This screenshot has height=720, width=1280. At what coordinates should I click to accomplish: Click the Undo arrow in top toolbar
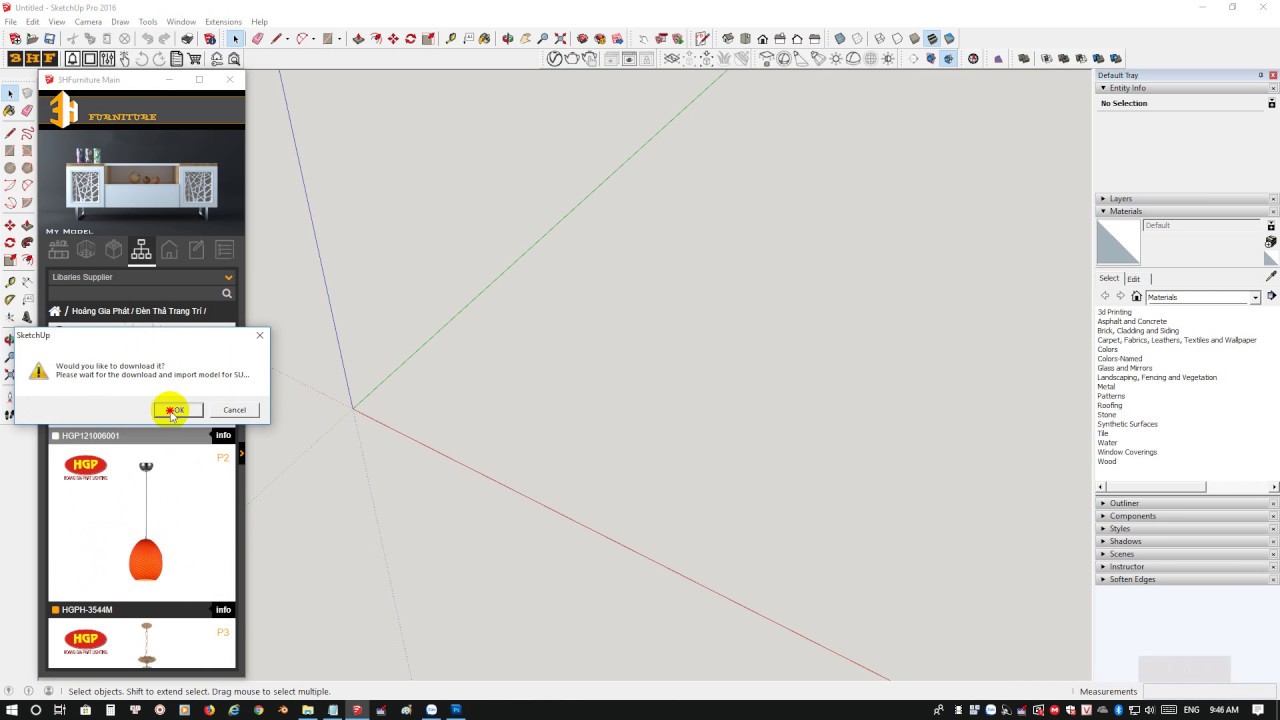147,39
